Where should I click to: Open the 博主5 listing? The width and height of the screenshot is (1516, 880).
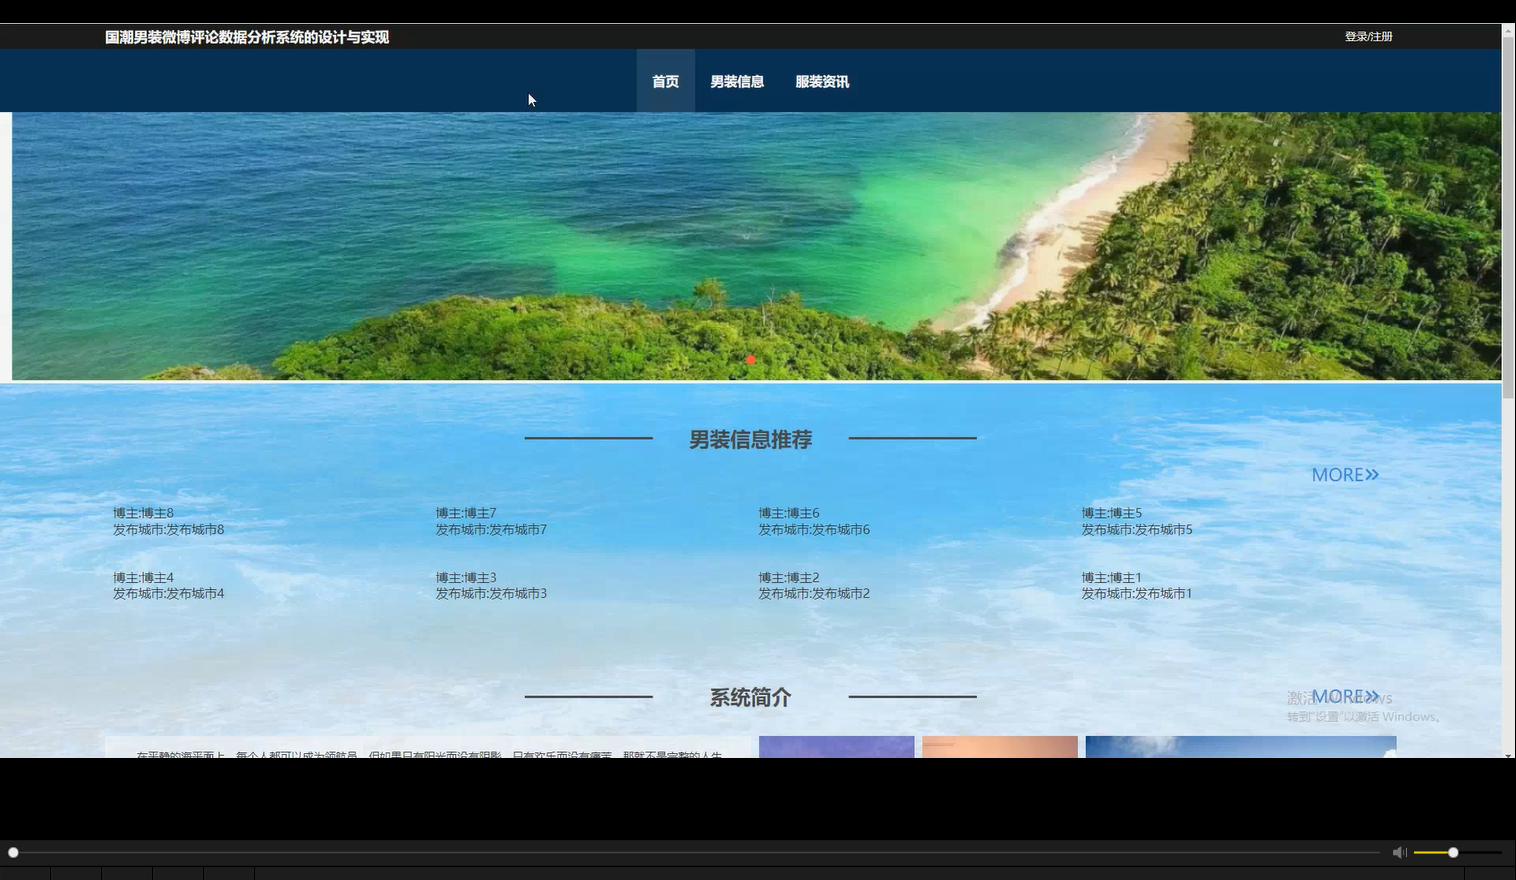1135,520
